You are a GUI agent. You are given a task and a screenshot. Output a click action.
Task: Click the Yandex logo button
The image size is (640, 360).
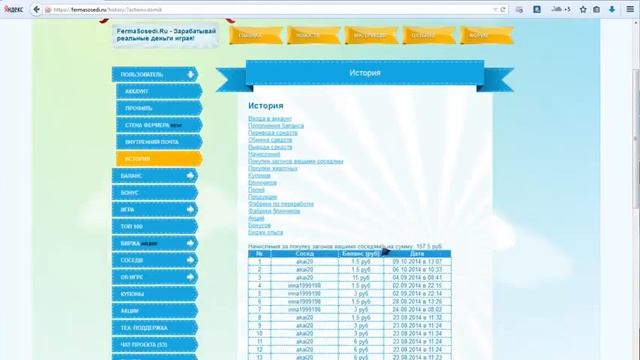click(x=13, y=9)
